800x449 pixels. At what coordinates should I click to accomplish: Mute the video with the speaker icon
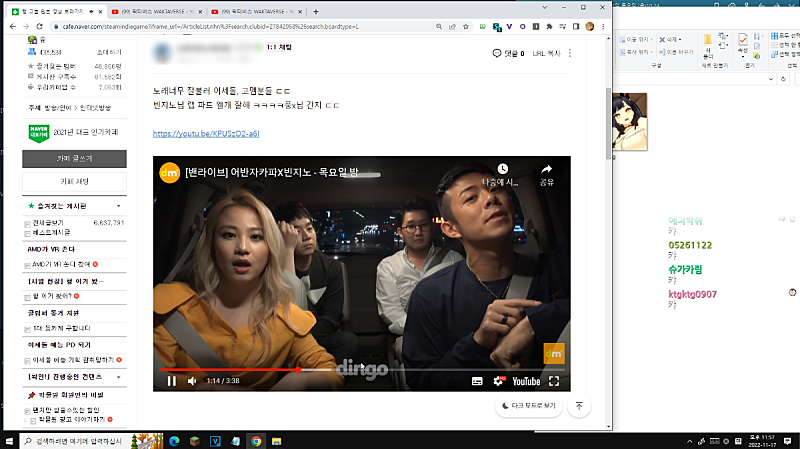pos(192,381)
